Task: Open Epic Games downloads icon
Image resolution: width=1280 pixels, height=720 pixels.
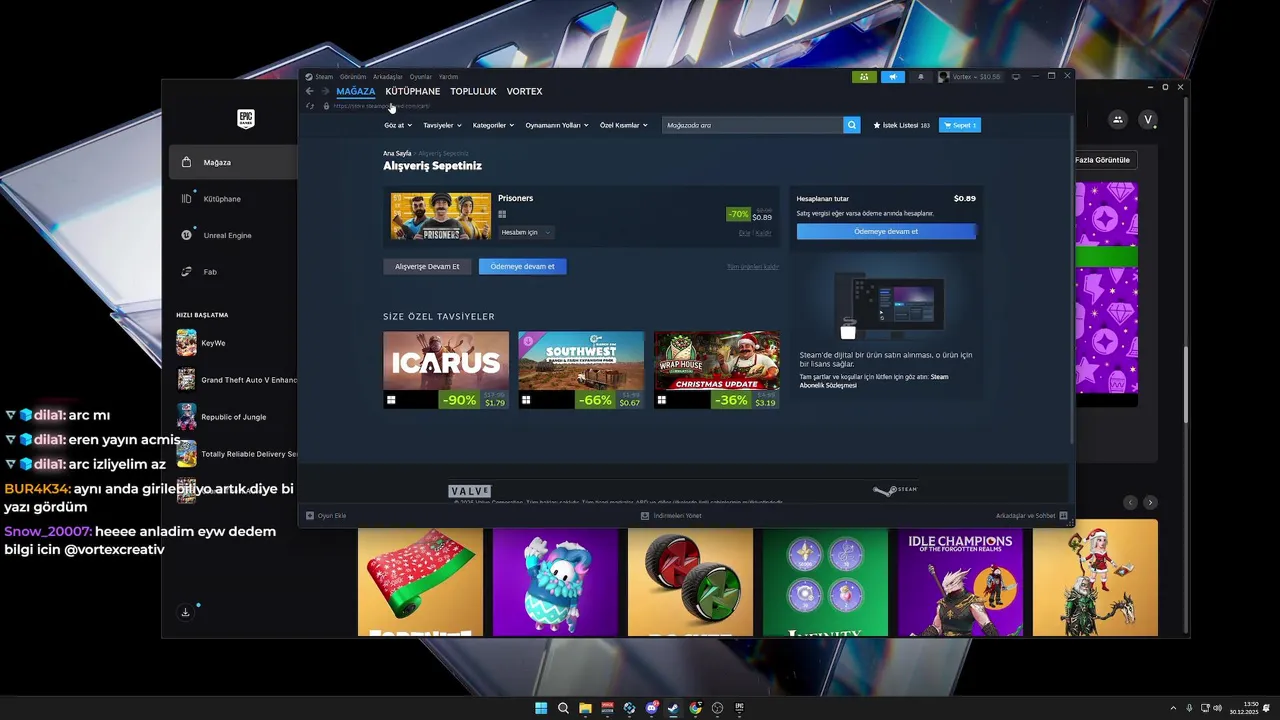Action: (x=186, y=612)
